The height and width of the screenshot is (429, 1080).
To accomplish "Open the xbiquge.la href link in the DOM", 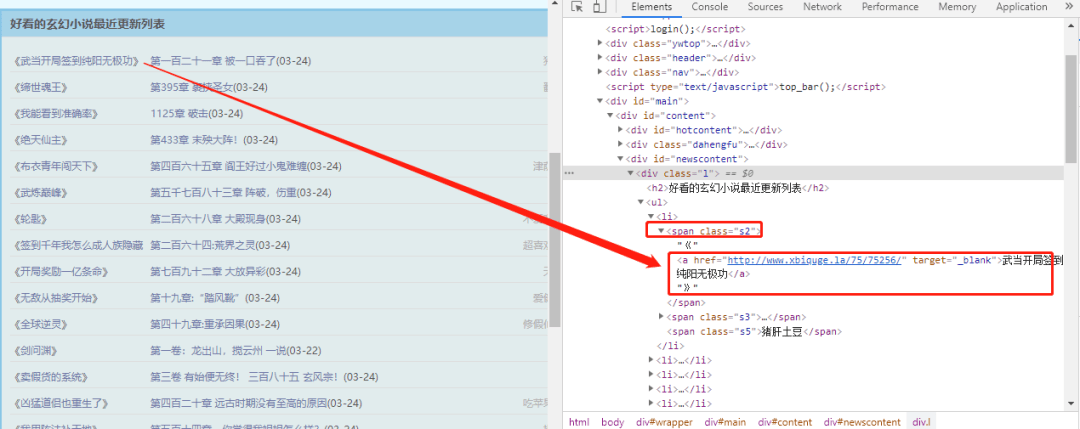I will tap(815, 260).
